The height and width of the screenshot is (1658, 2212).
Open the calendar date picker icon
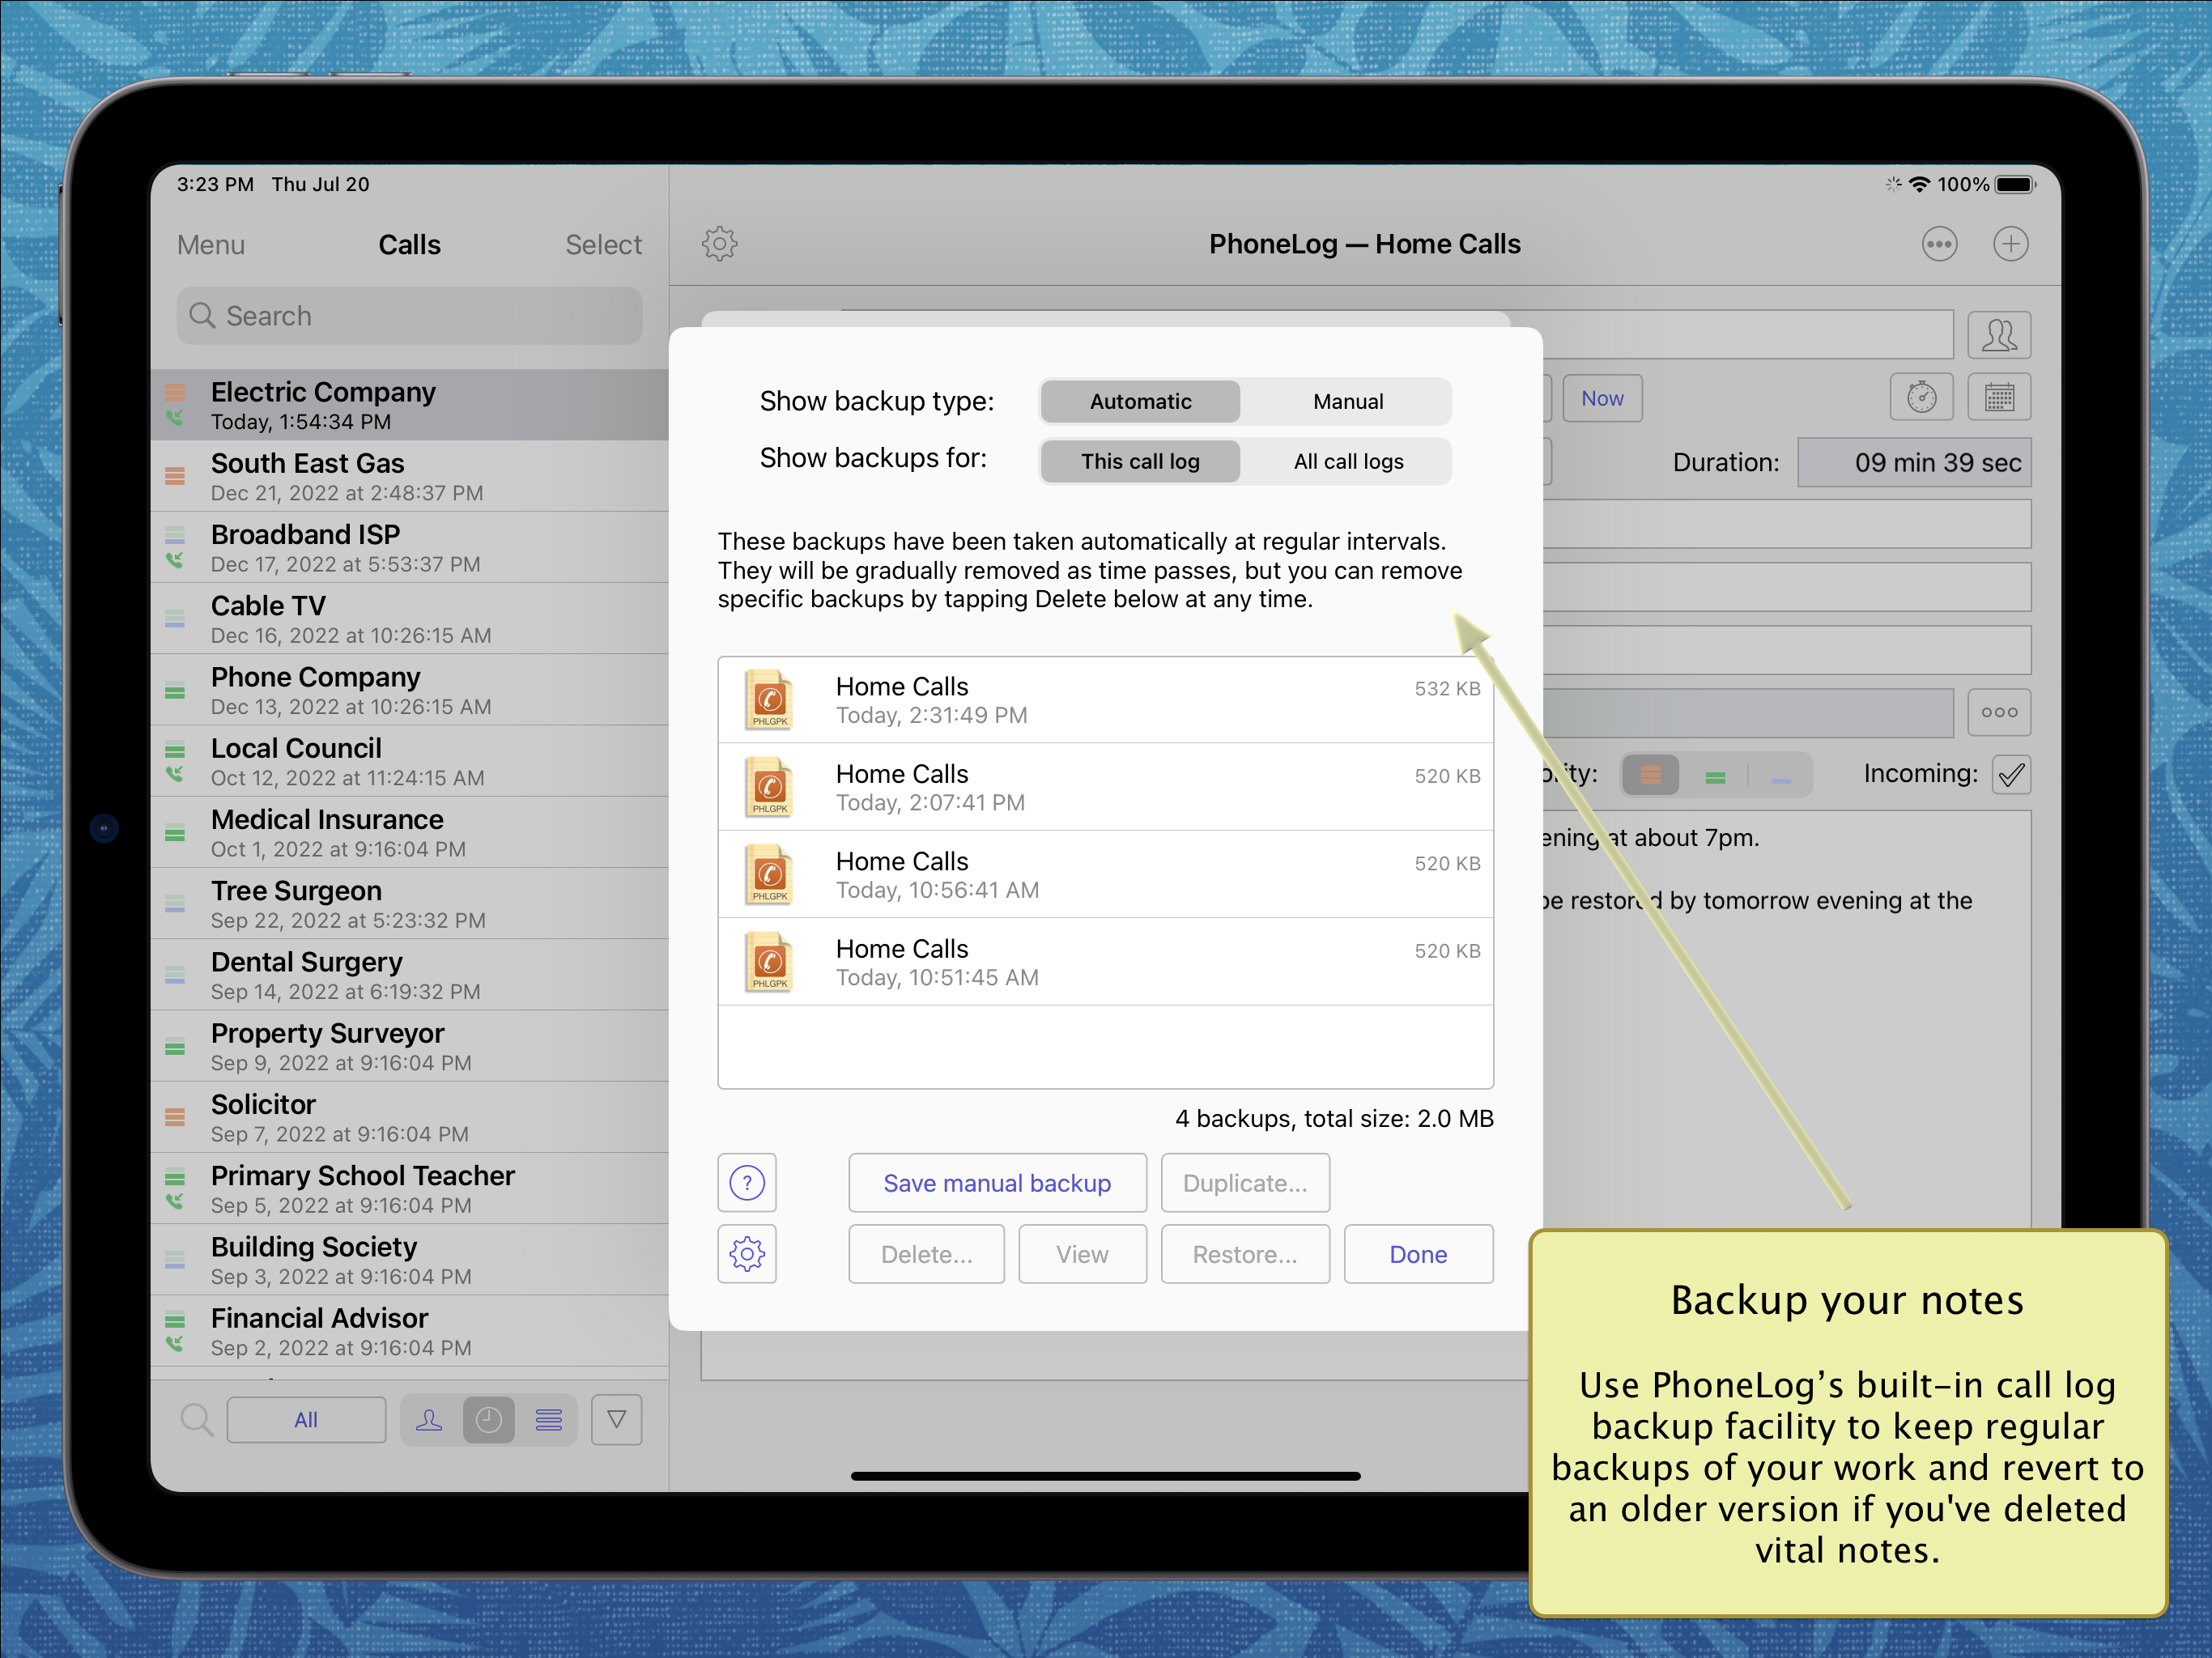(1999, 398)
